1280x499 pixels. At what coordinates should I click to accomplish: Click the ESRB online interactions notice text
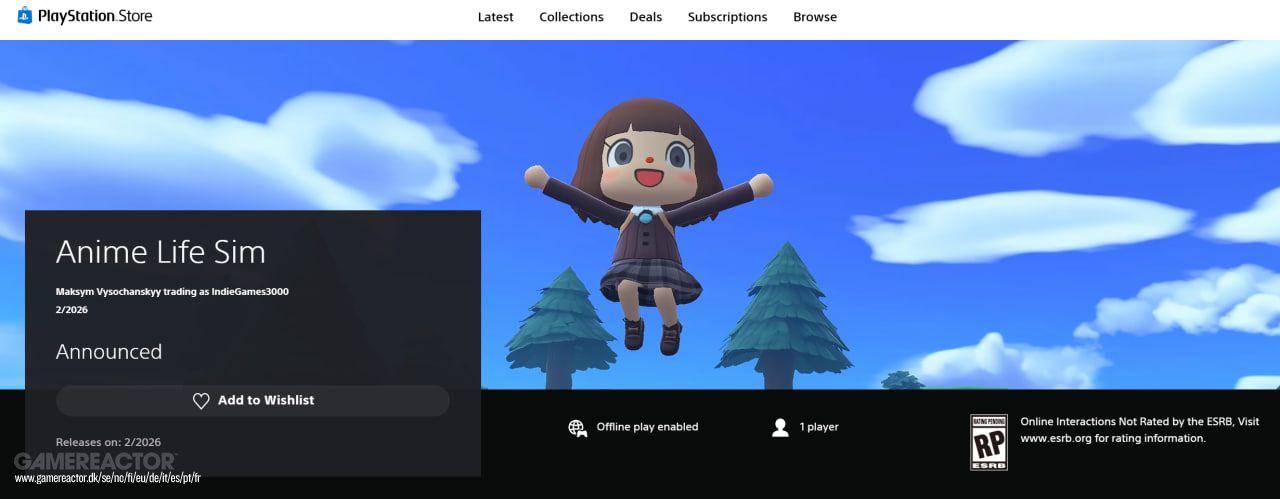1139,430
